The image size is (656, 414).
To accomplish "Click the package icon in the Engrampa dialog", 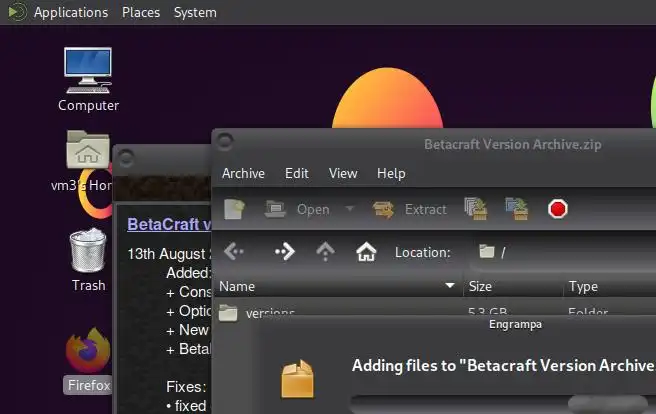I will (x=297, y=378).
